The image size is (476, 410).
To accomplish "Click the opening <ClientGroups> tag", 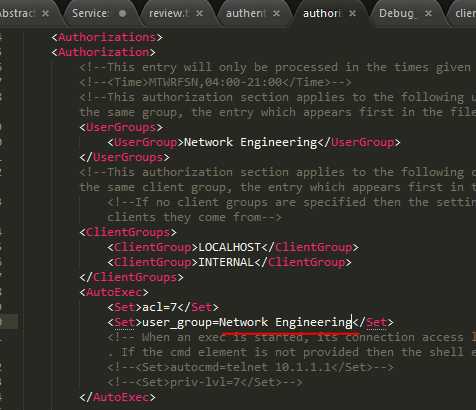I will point(128,232).
